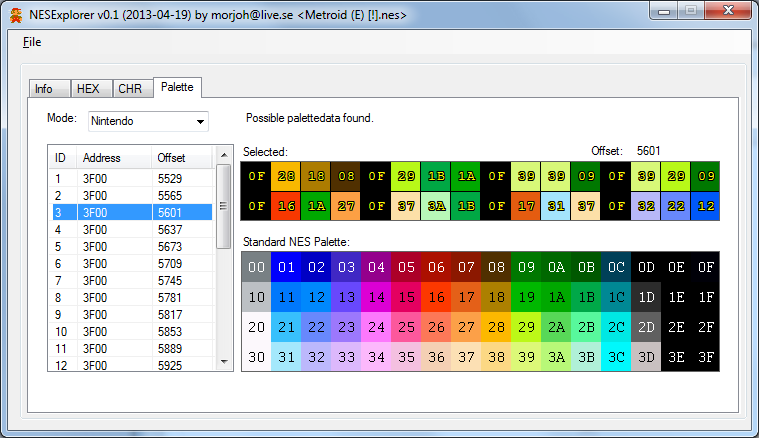Screen dimensions: 759x438
Task: Click selected swatch 27 in the bottom row
Action: 346,206
